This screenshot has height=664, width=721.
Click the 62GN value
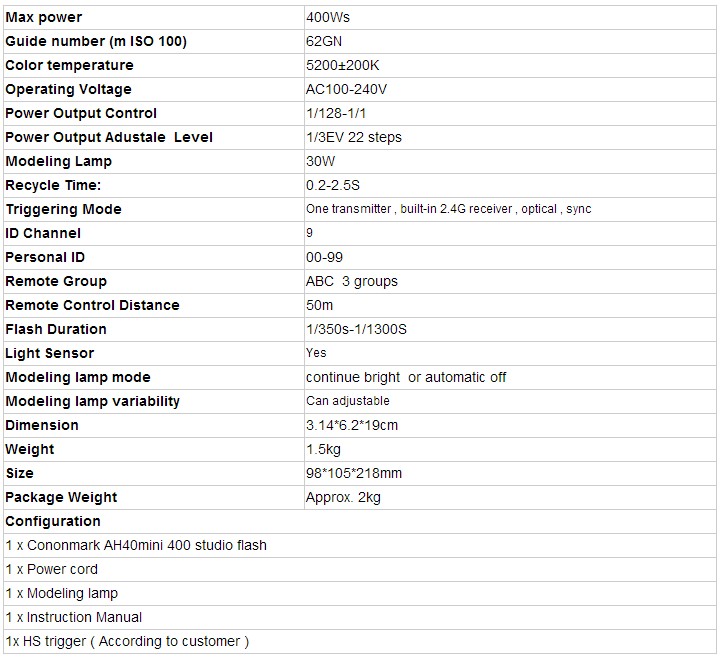coord(326,41)
